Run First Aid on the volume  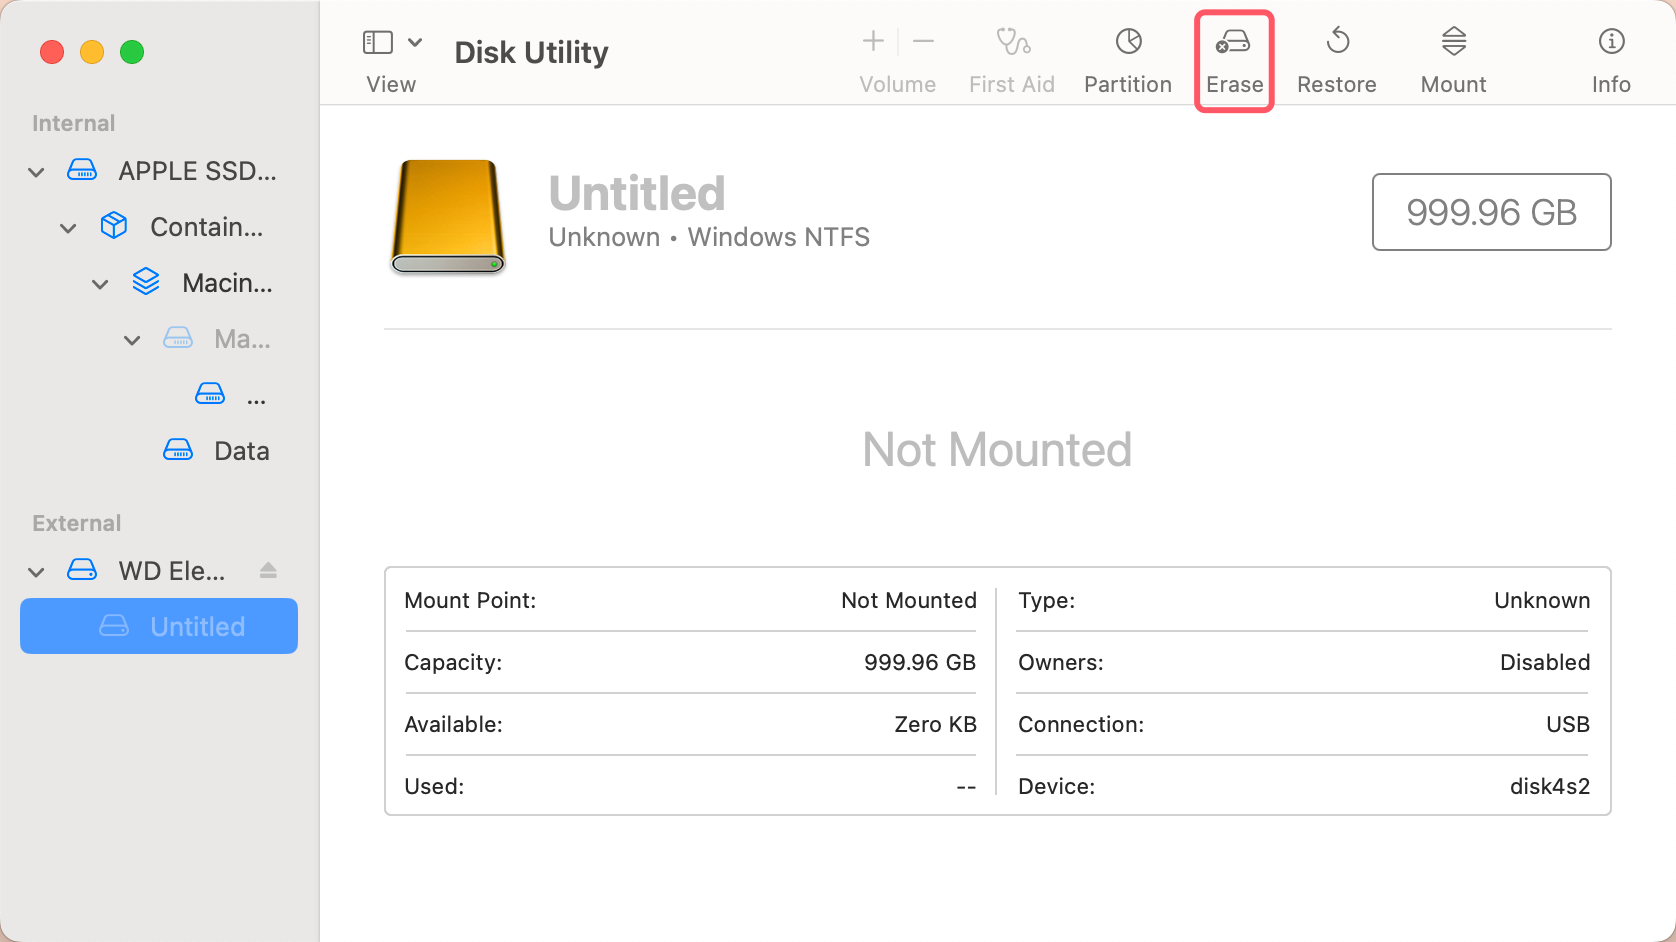coord(1012,58)
